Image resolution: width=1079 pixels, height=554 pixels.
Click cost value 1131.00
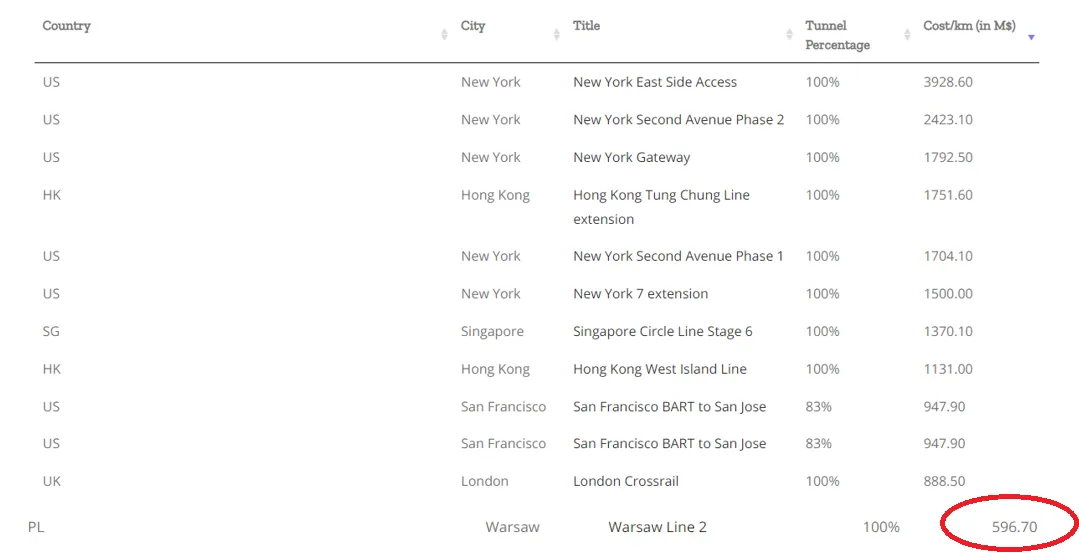(x=948, y=370)
